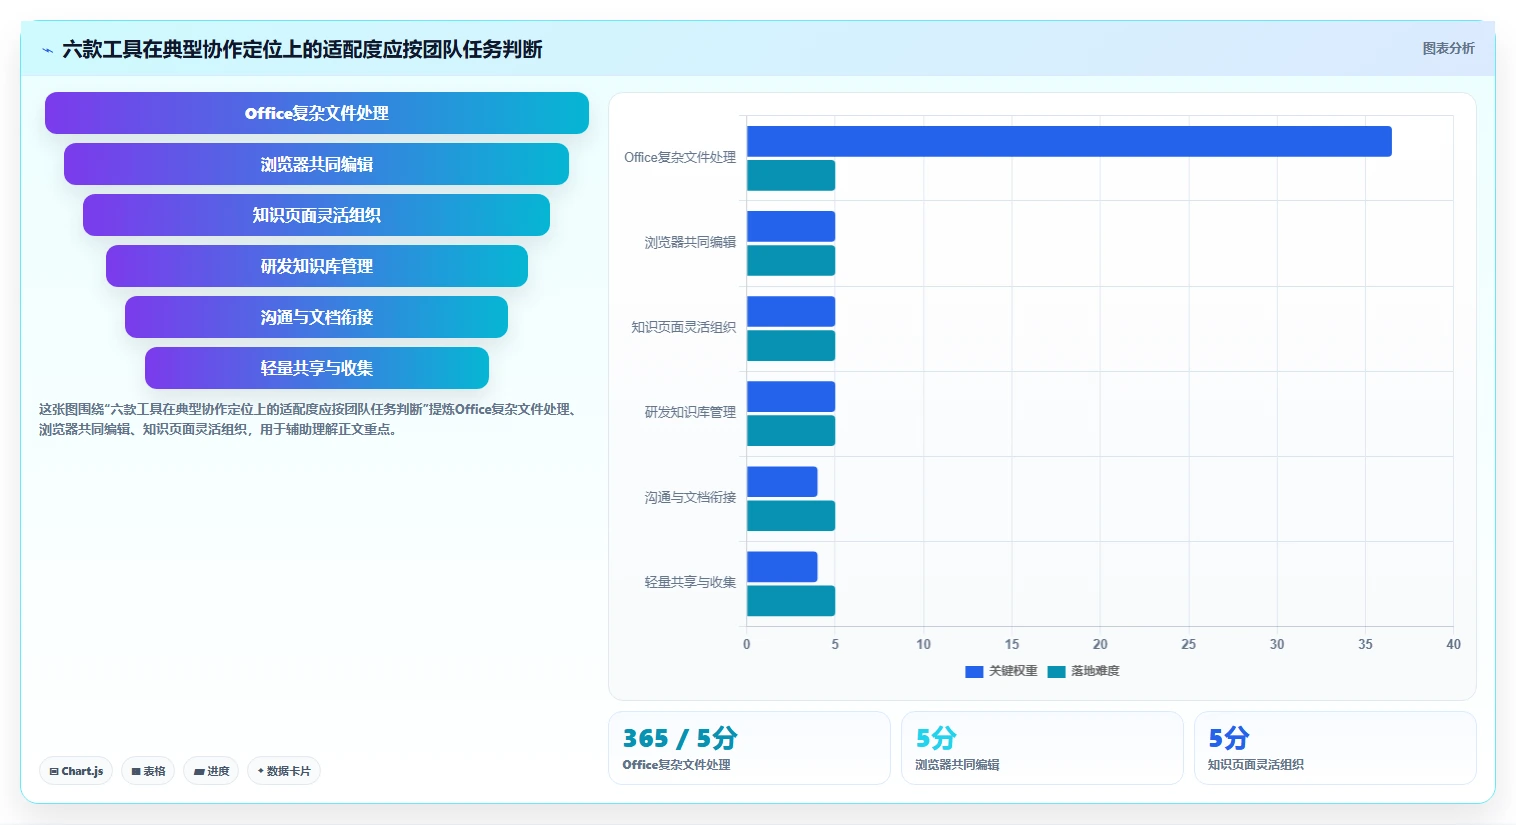1516x825 pixels.
Task: Select the Office复杂文件处理 funnel bar
Action: point(317,113)
